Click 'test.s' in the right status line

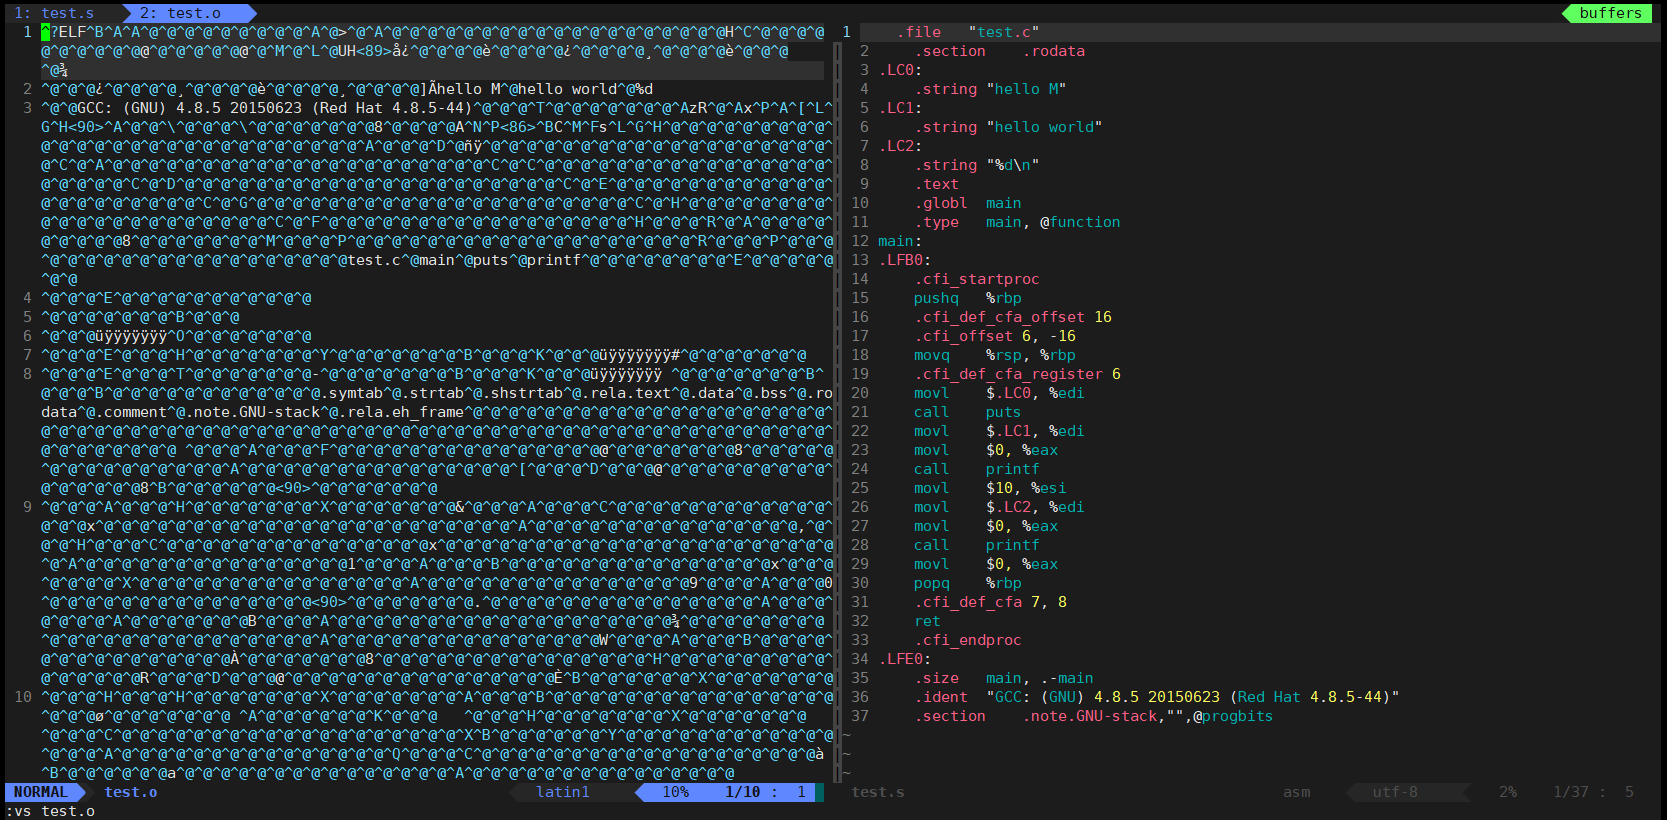click(878, 792)
